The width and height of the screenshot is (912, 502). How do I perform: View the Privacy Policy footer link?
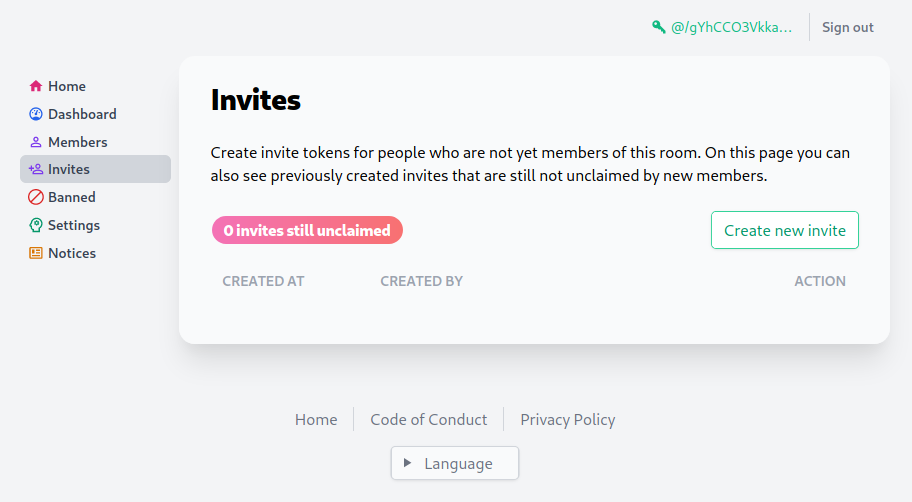pyautogui.click(x=568, y=419)
